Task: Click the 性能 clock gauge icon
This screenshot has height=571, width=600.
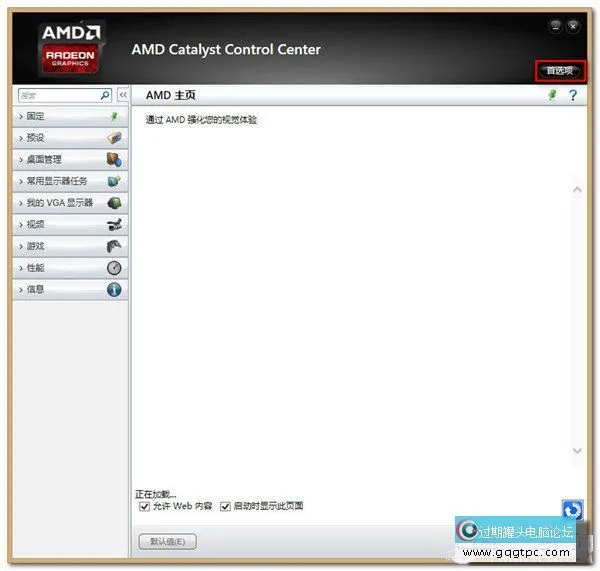Action: pos(114,268)
